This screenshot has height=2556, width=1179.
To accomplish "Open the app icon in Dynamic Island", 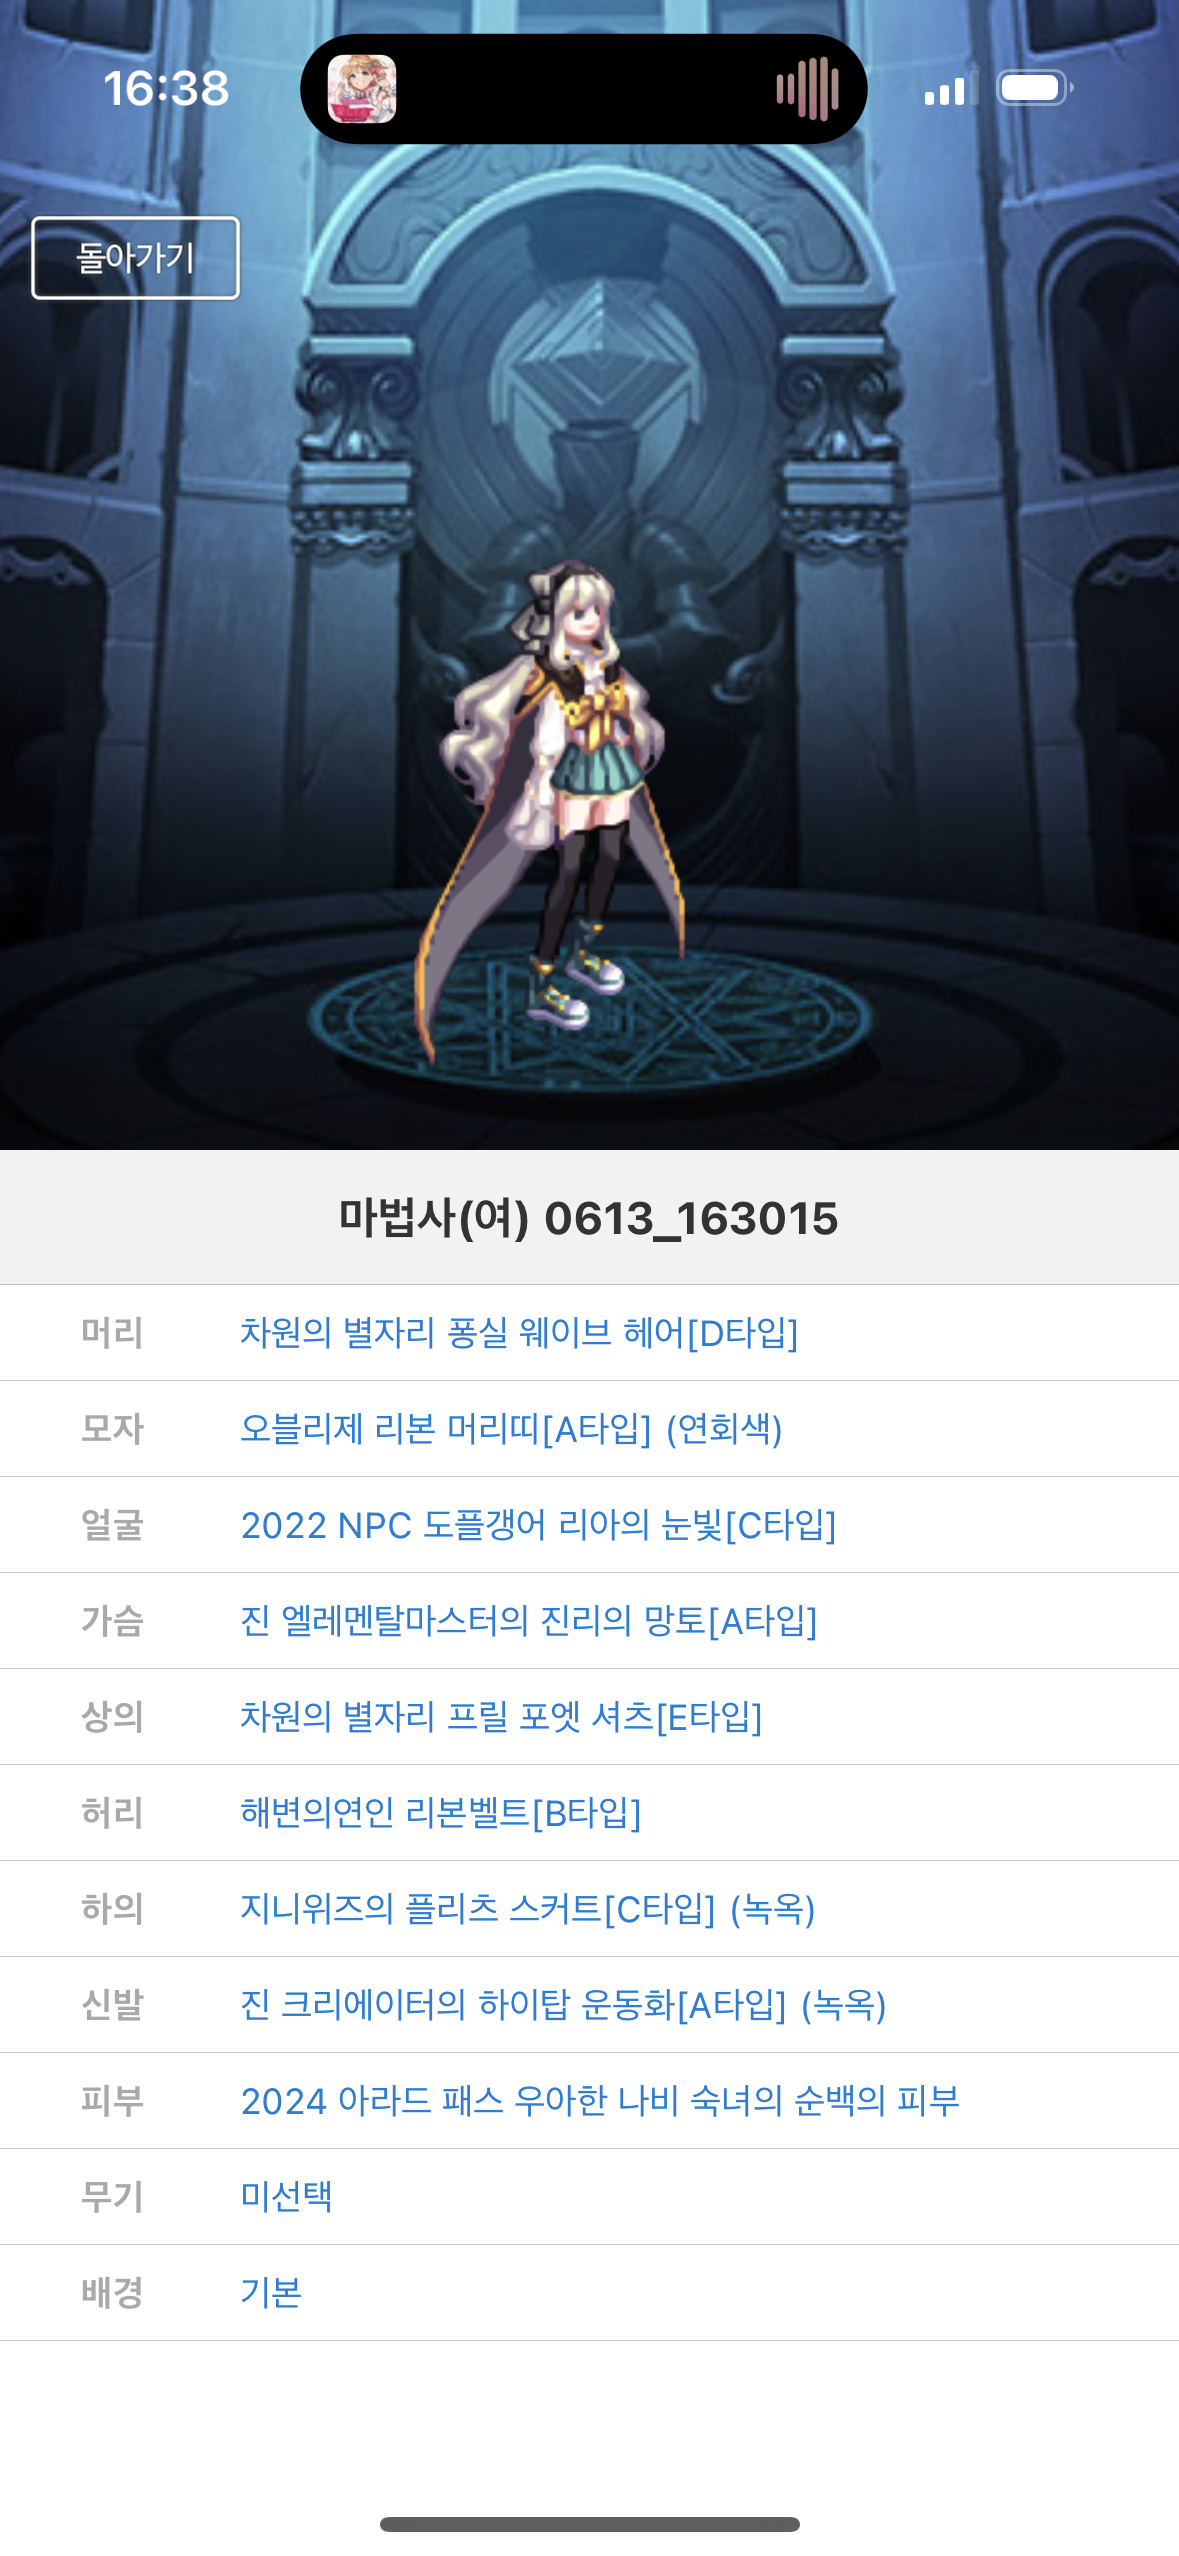I will tap(362, 89).
